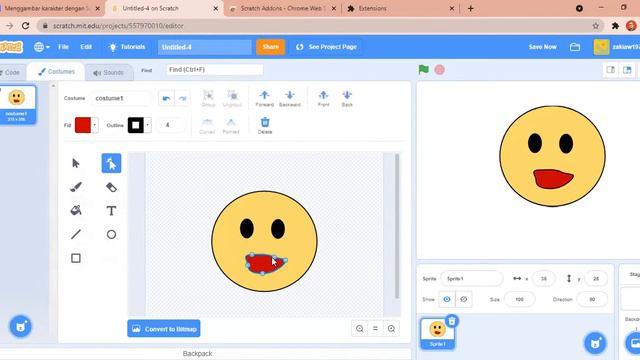The width and height of the screenshot is (640, 360).
Task: Select the Brush tool
Action: [76, 187]
